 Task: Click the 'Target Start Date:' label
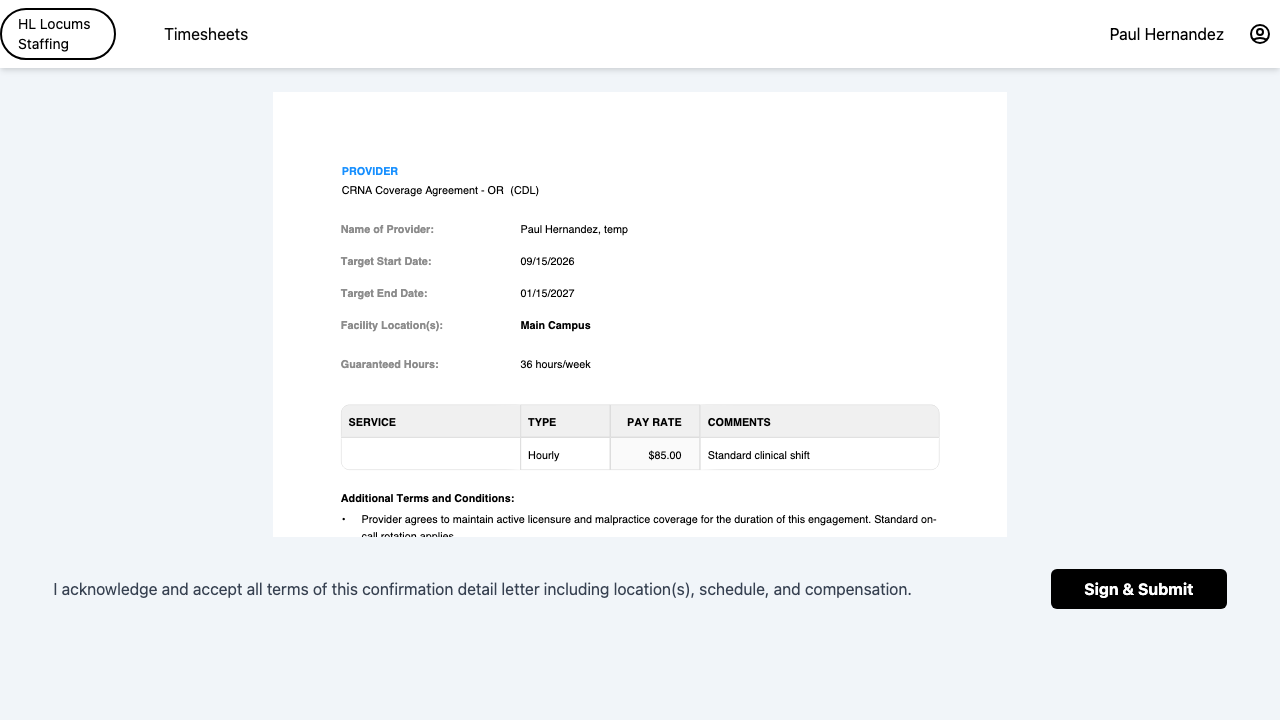[x=386, y=261]
